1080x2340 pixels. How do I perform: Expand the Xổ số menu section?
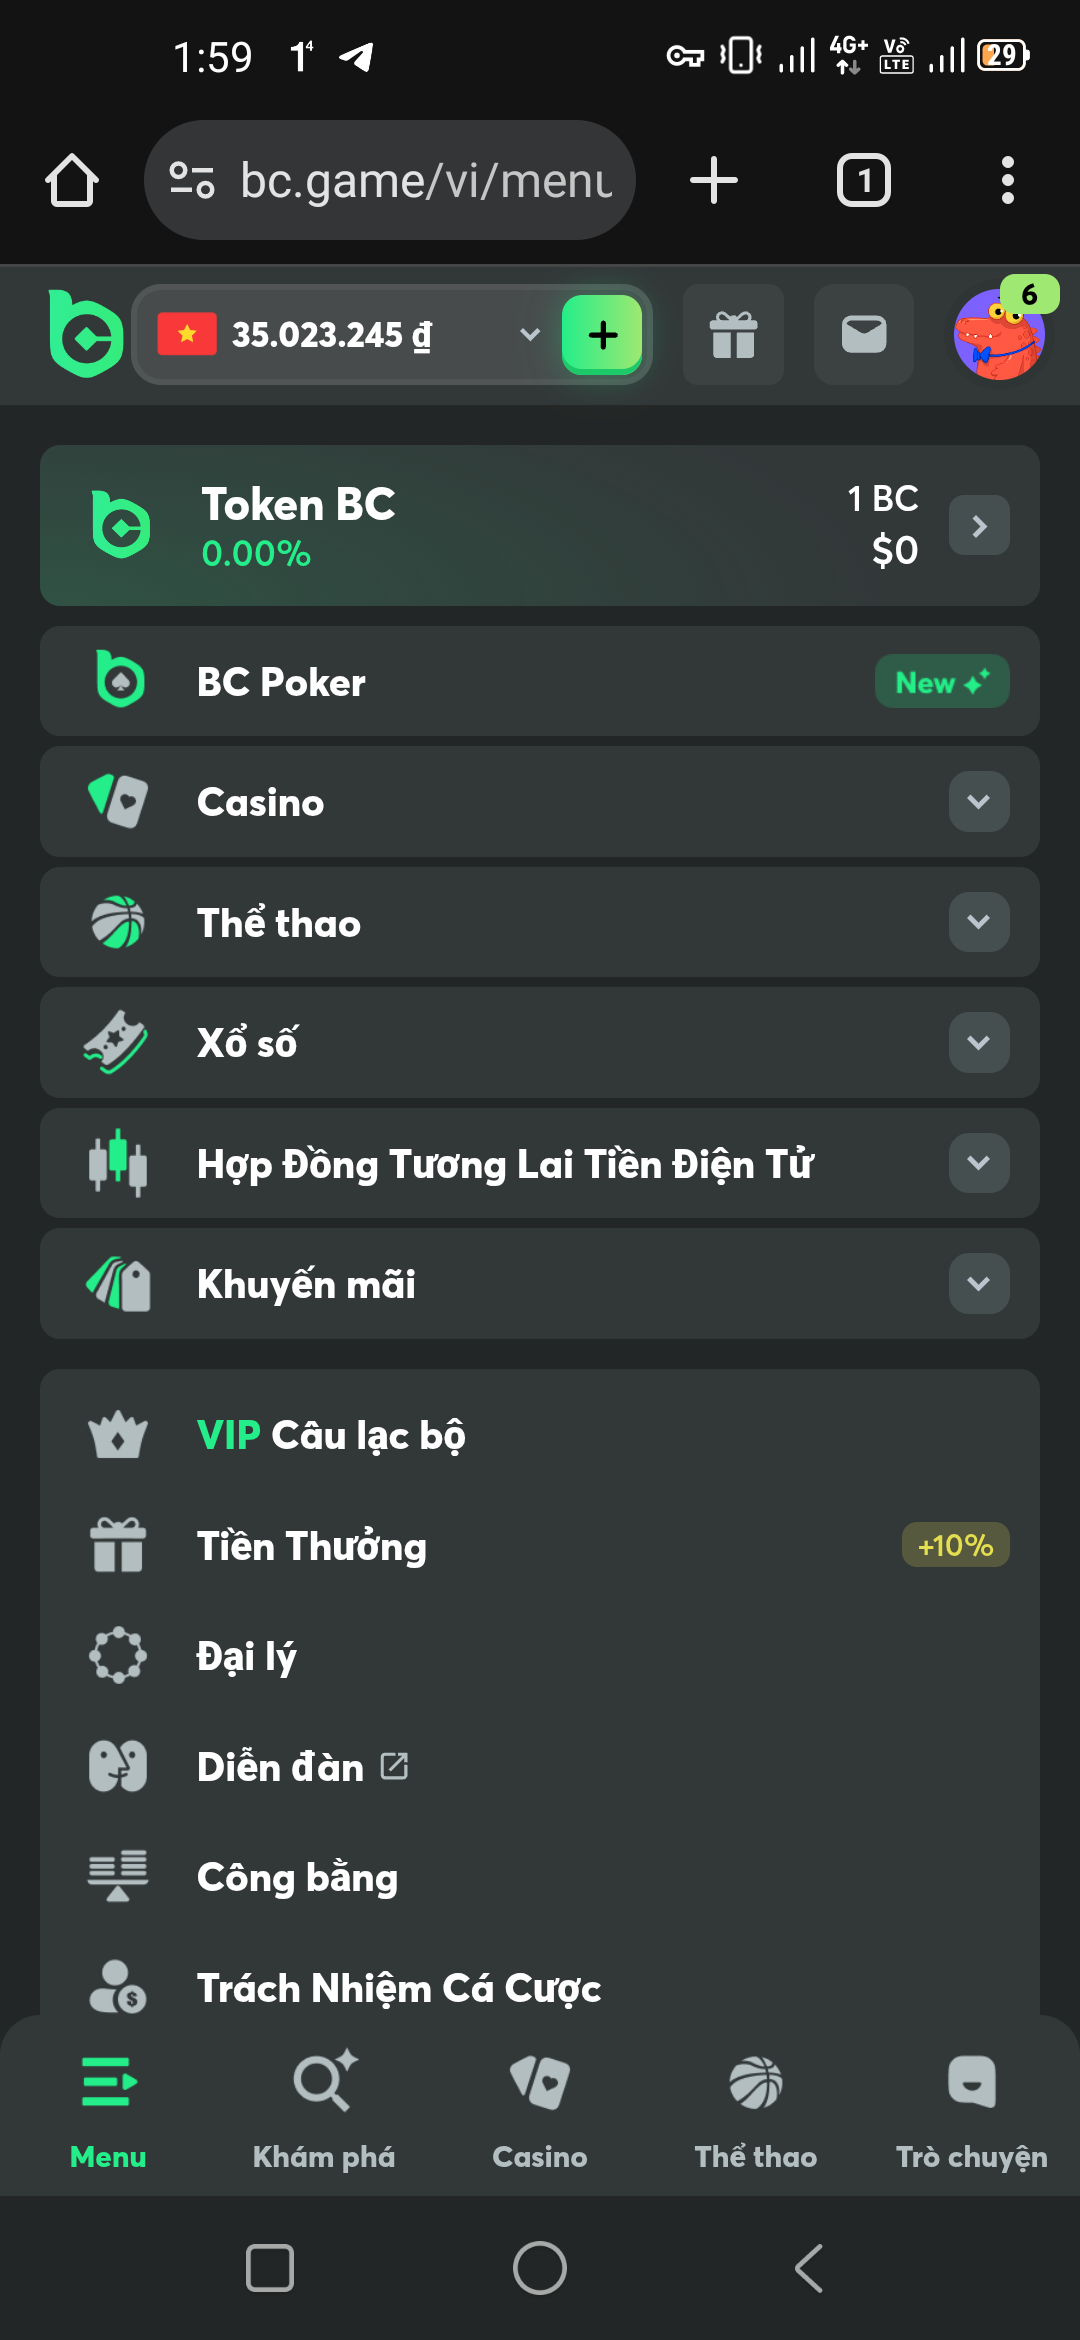click(x=978, y=1043)
